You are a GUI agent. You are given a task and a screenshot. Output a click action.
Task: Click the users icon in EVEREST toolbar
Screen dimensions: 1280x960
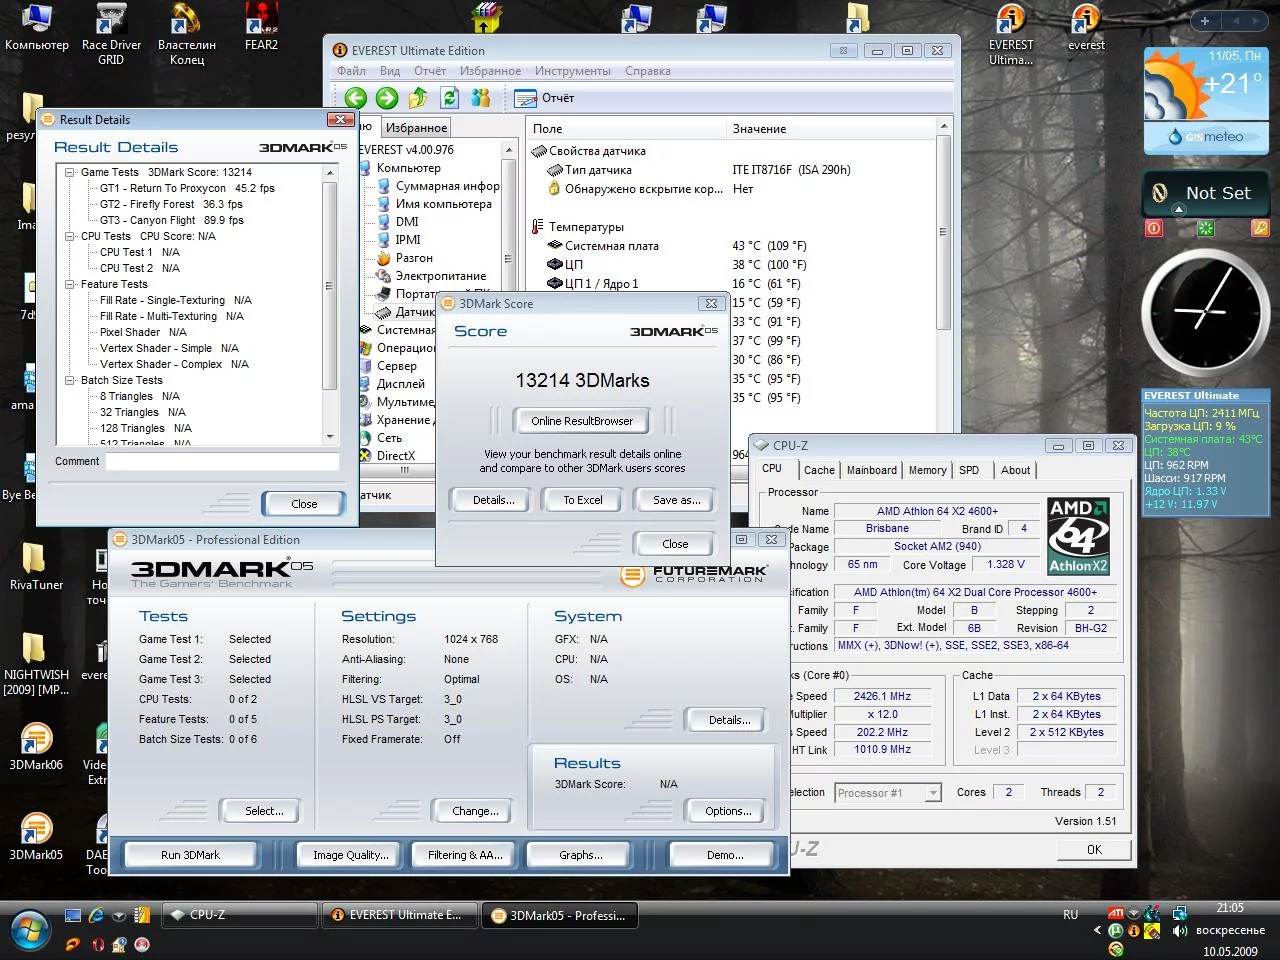tap(481, 97)
